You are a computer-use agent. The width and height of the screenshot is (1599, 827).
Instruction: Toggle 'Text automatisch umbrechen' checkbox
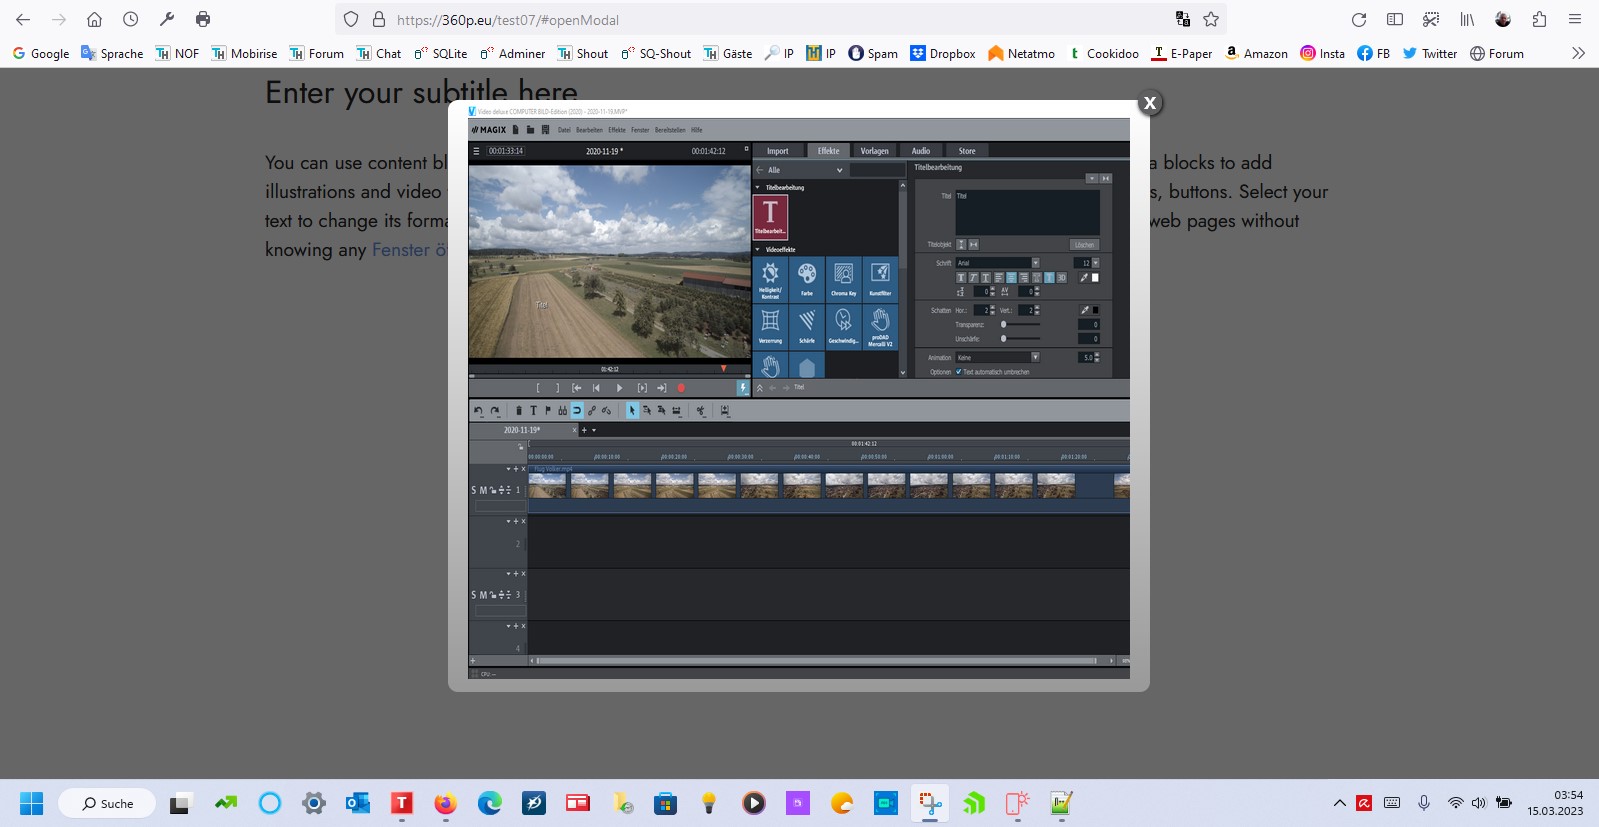(x=959, y=372)
